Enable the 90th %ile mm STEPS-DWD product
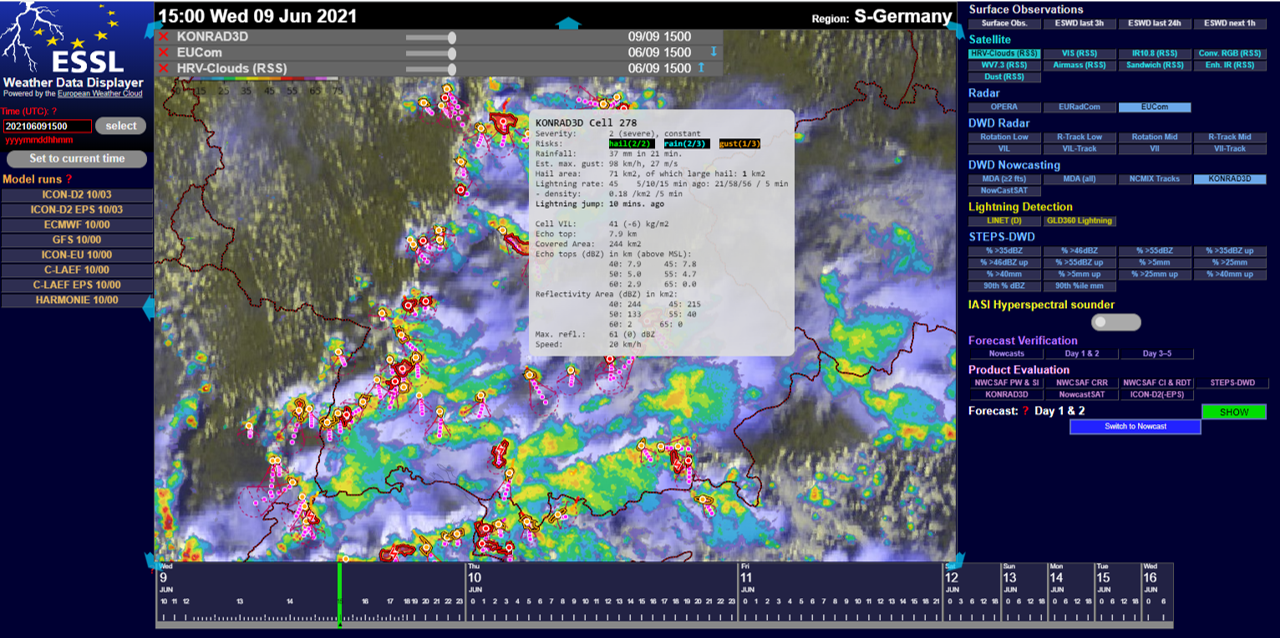 [x=1079, y=287]
